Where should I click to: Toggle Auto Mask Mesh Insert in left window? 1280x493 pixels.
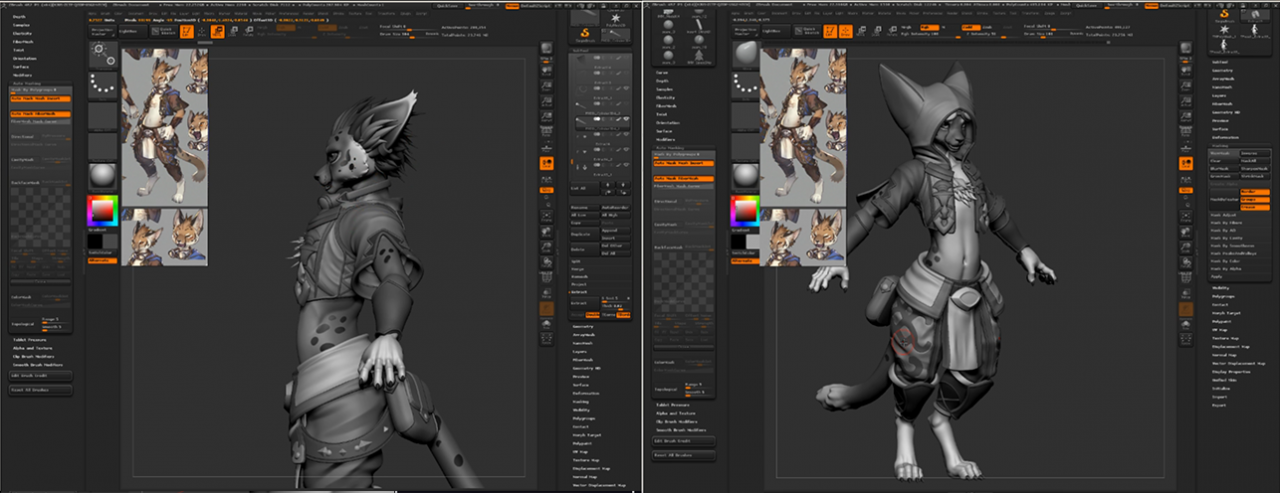pos(40,99)
